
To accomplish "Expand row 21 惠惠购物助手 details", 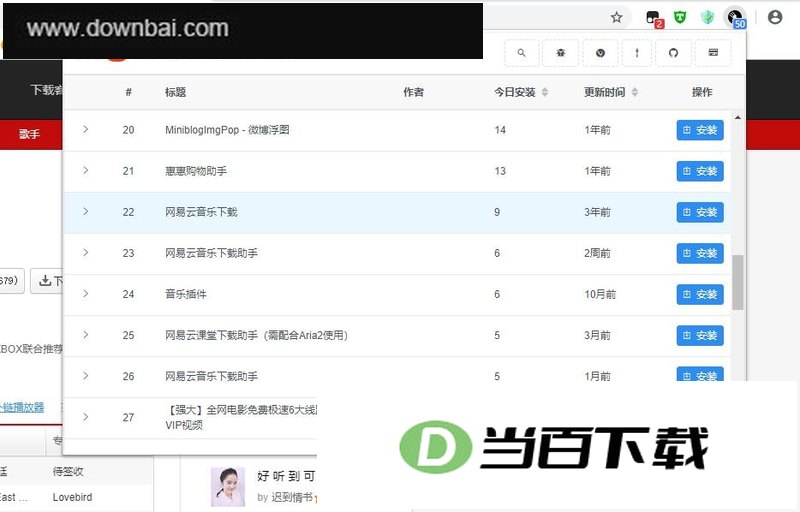I will (85, 170).
